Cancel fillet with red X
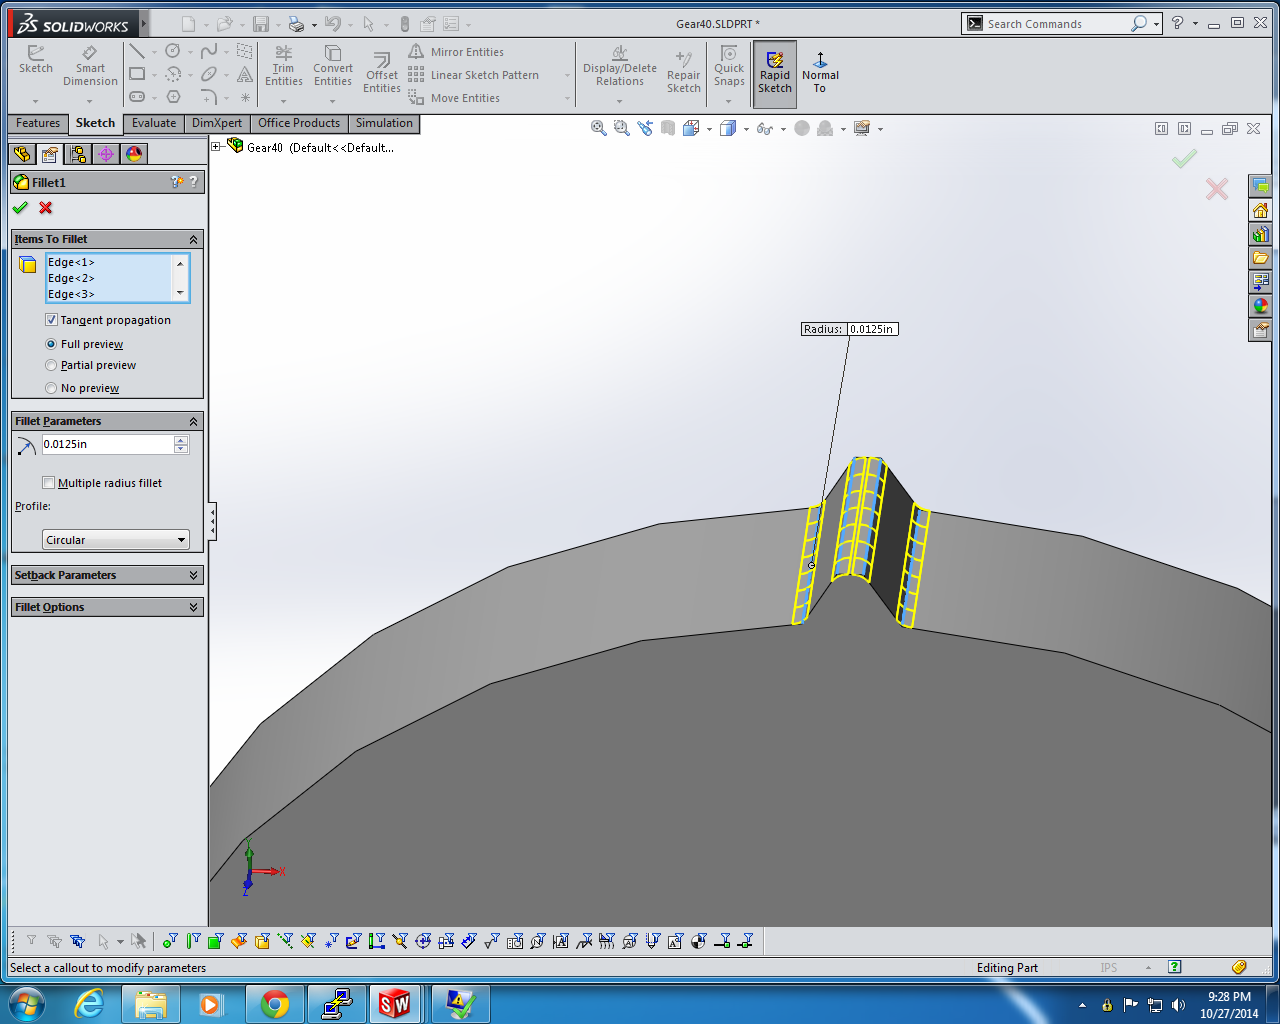 [x=46, y=208]
